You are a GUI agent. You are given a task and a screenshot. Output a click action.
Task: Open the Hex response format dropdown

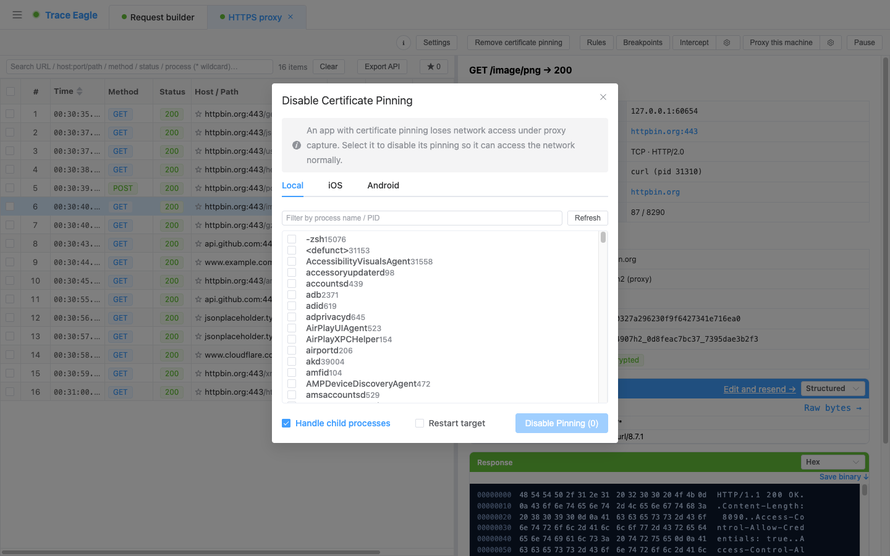click(x=833, y=462)
